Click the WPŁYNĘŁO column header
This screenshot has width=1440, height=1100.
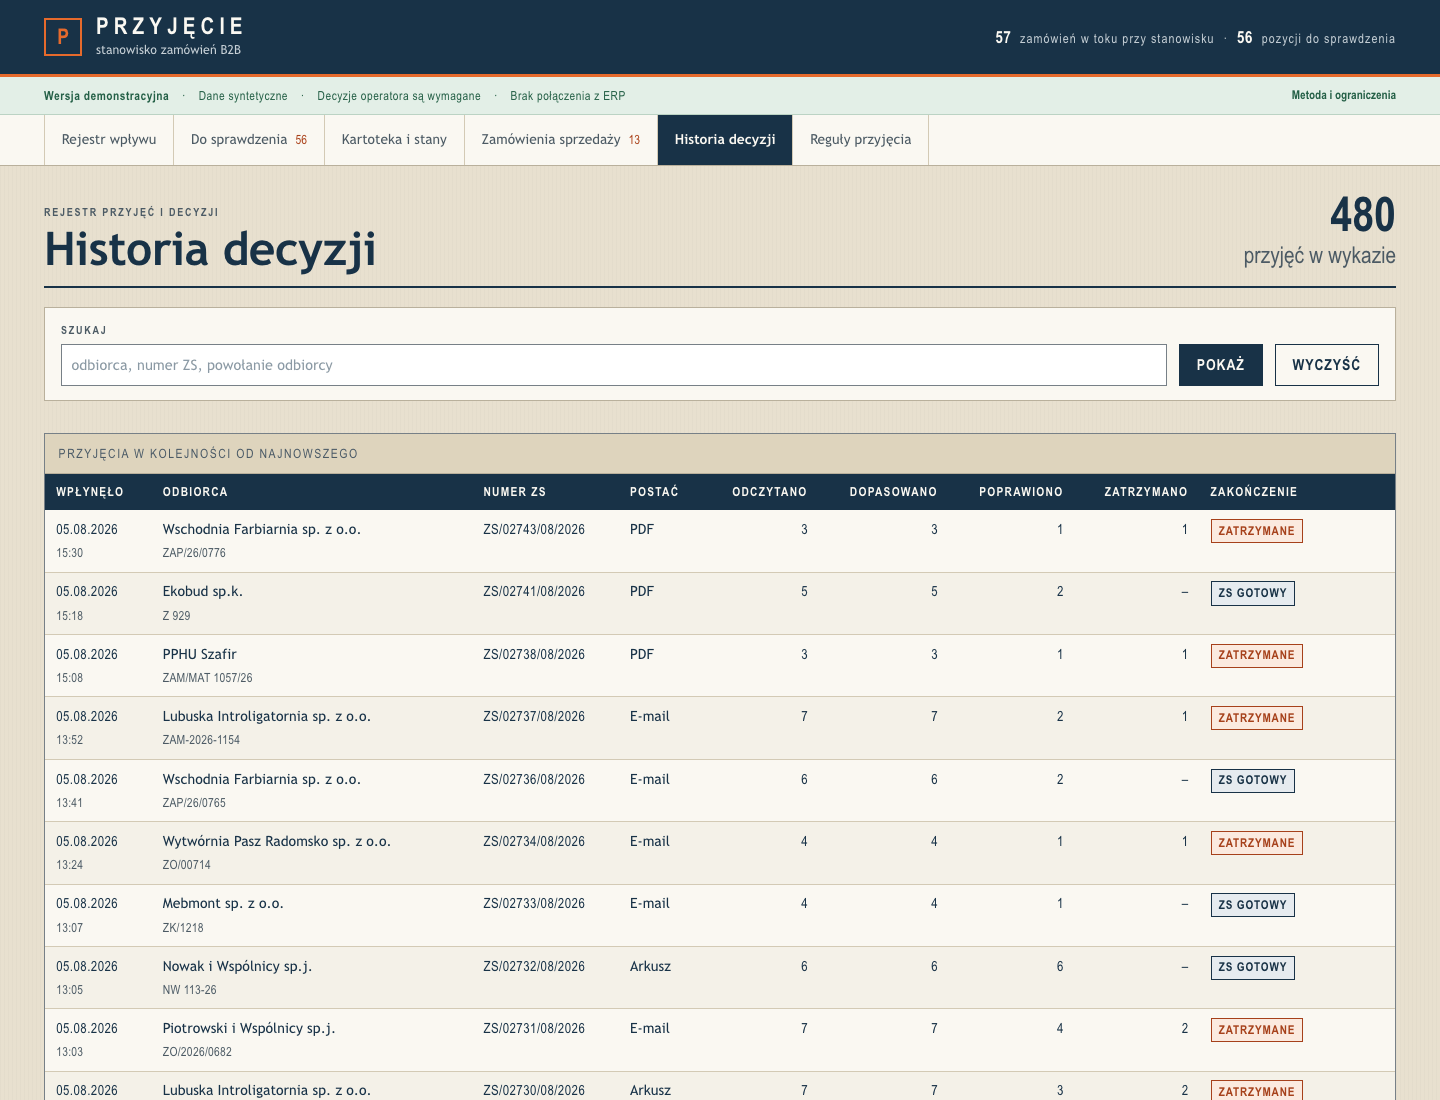click(x=90, y=492)
